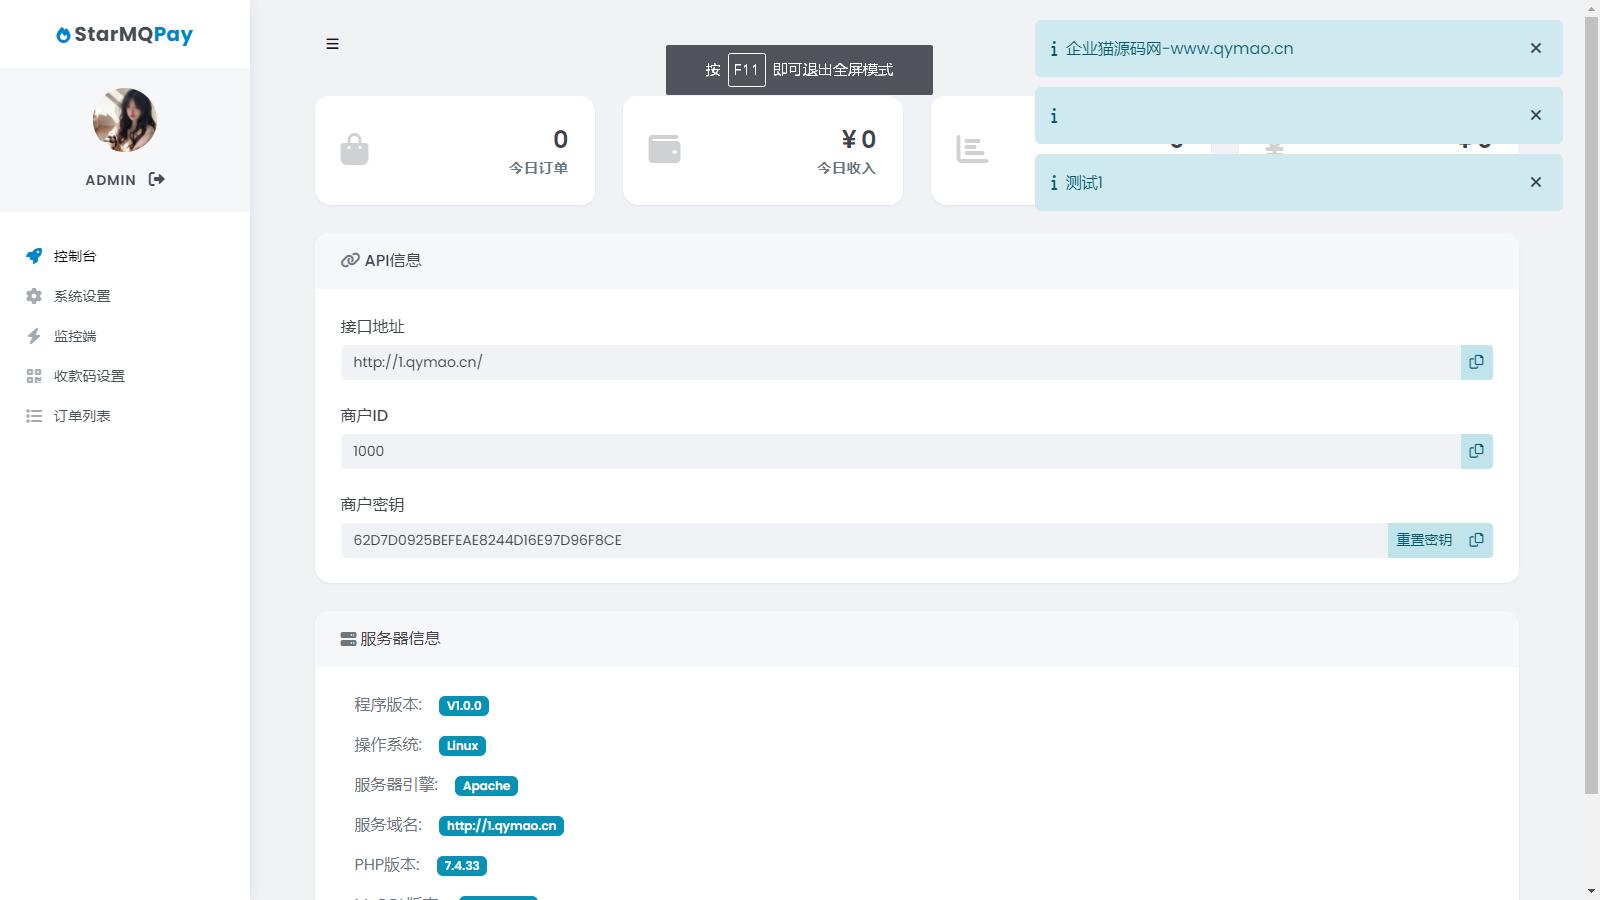Click the admin avatar photo
Screen dimensions: 1600x900
tap(125, 120)
